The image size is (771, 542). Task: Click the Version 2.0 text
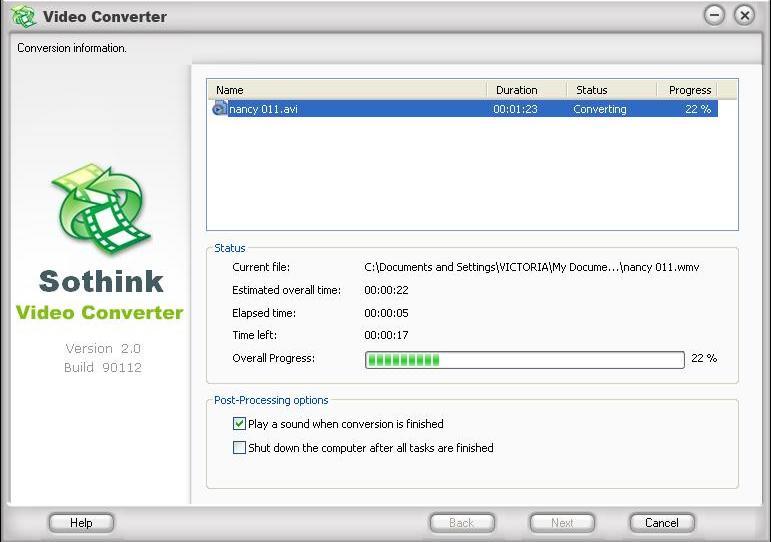click(x=103, y=348)
